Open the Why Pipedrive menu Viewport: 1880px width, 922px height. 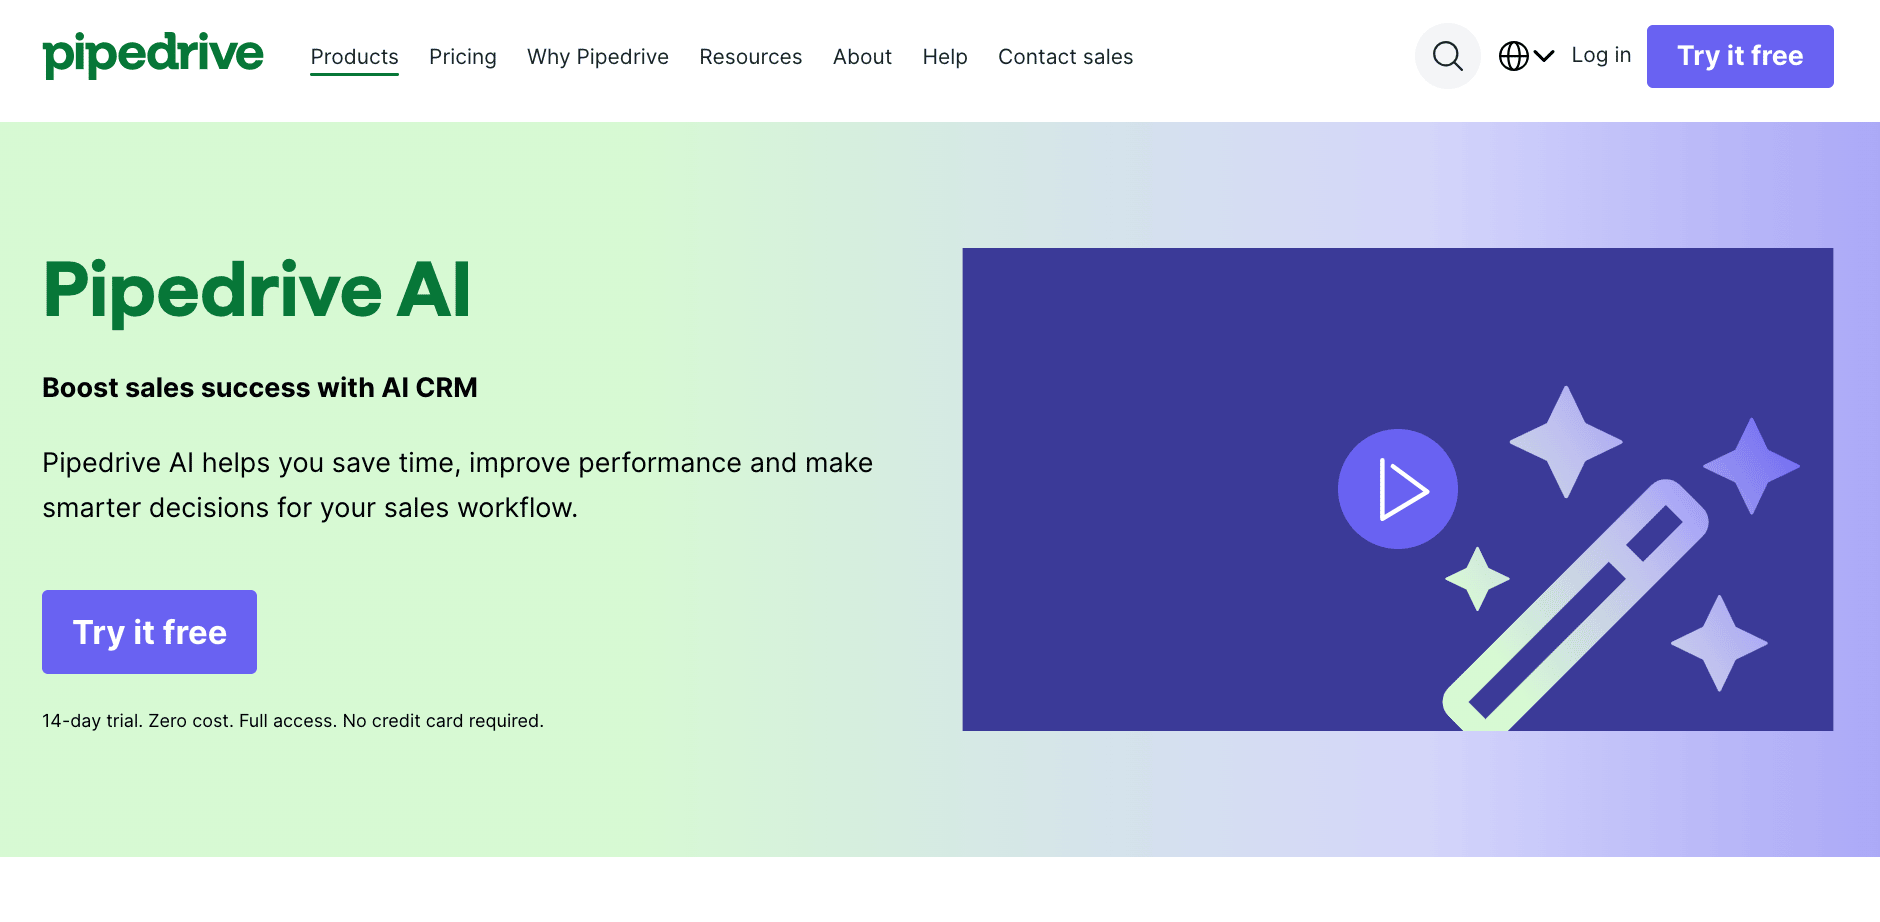597,57
